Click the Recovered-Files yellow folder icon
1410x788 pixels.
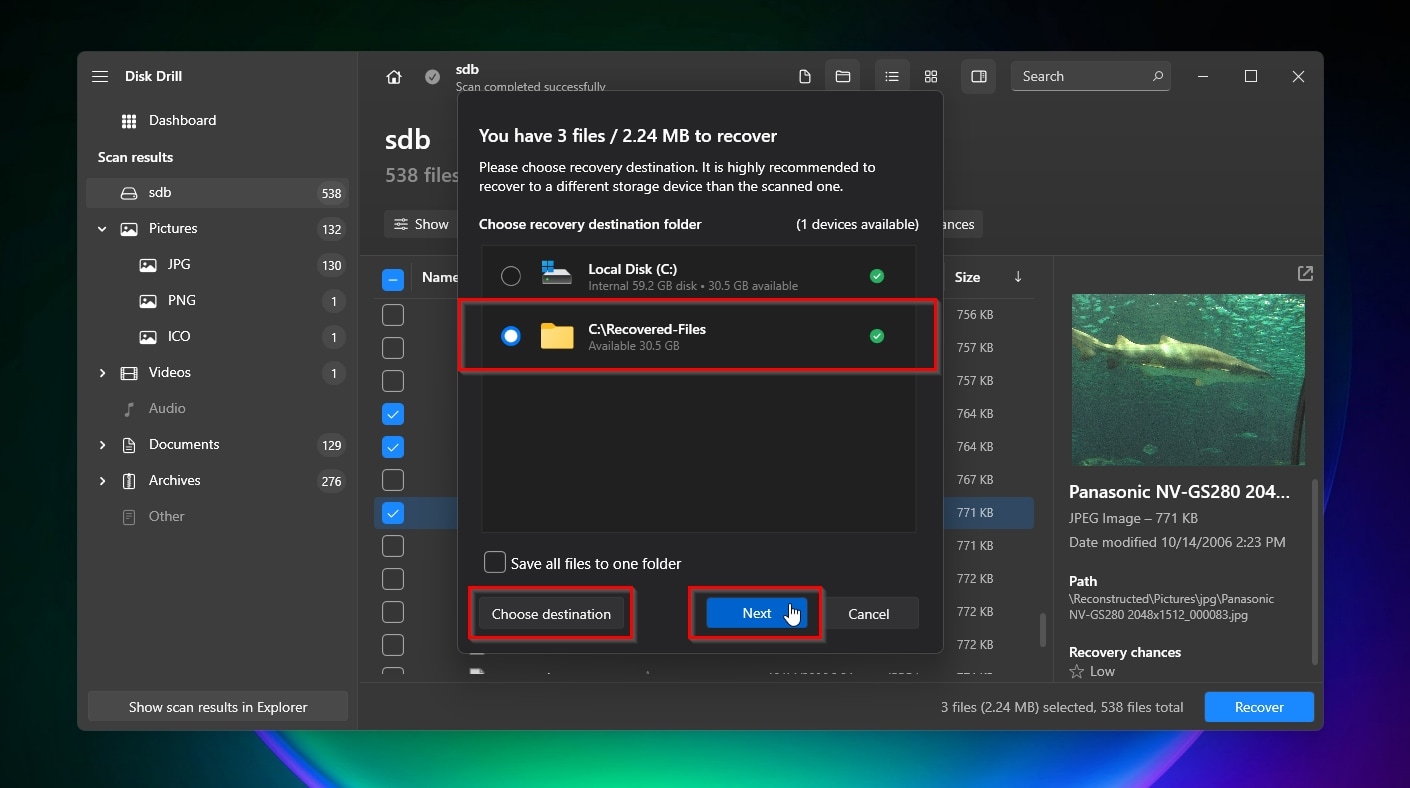557,336
